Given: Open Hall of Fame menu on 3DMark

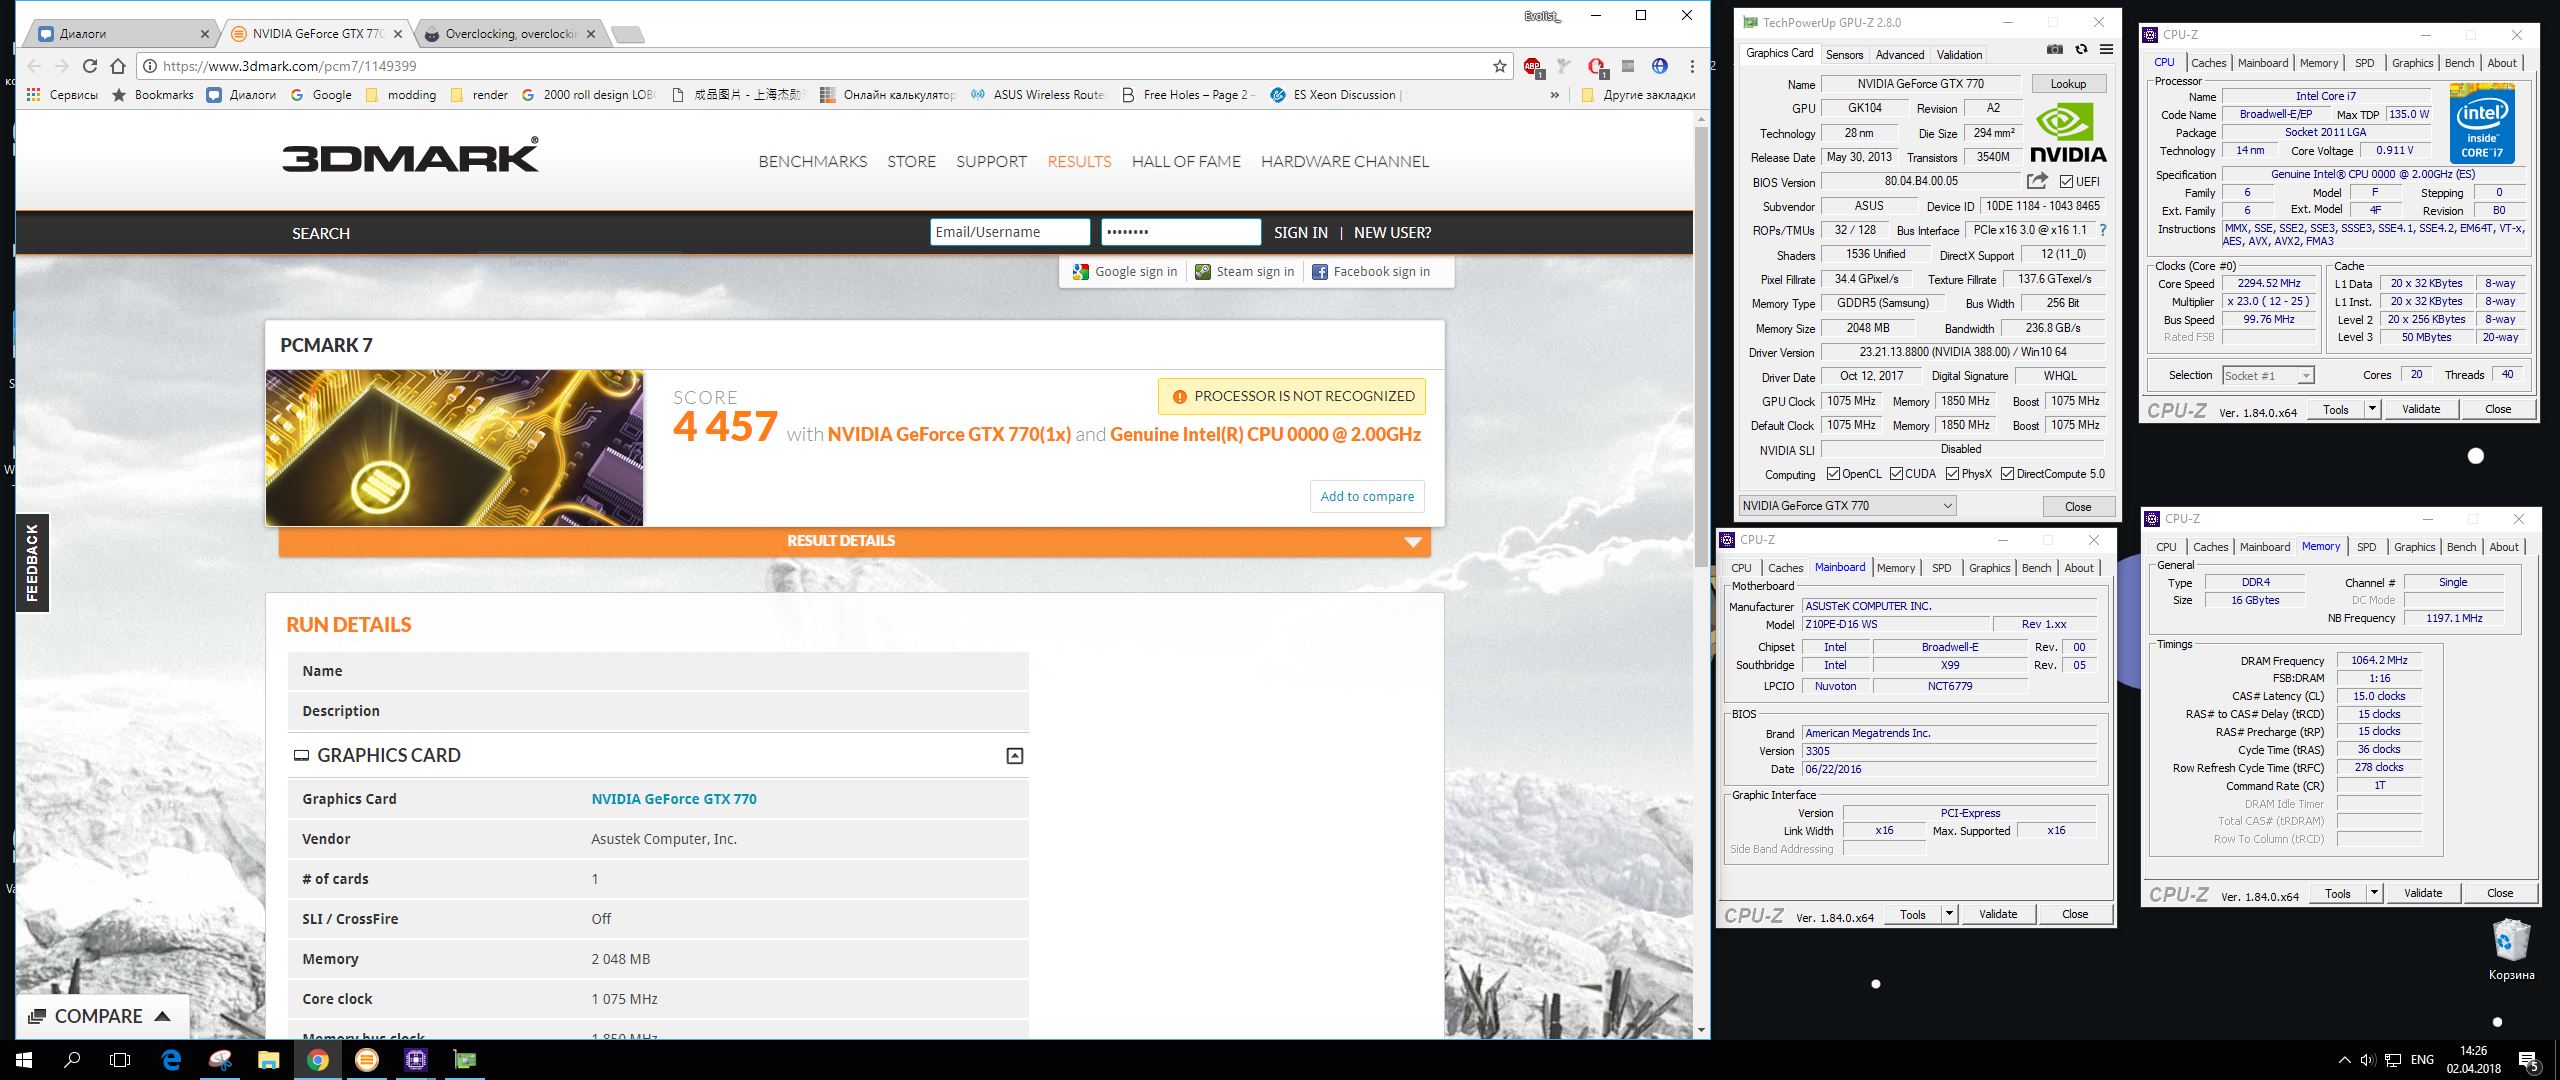Looking at the screenshot, I should (x=1186, y=162).
